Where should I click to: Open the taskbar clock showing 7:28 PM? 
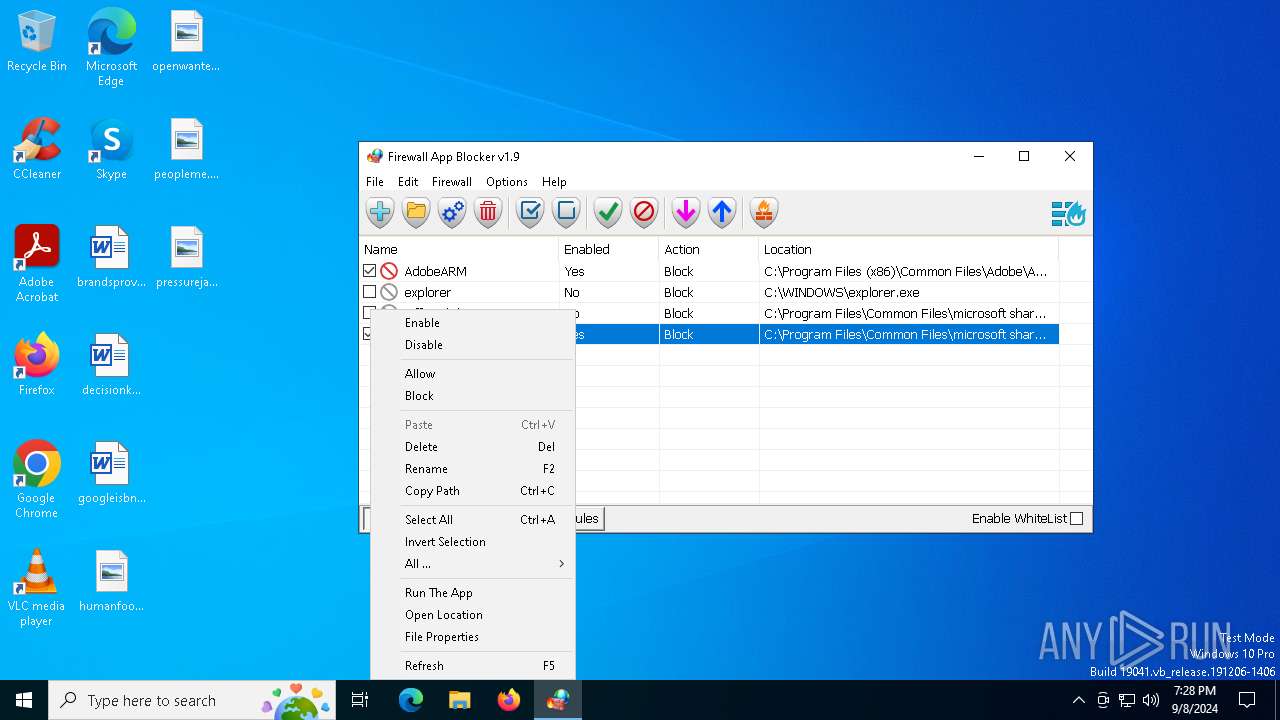[x=1195, y=700]
